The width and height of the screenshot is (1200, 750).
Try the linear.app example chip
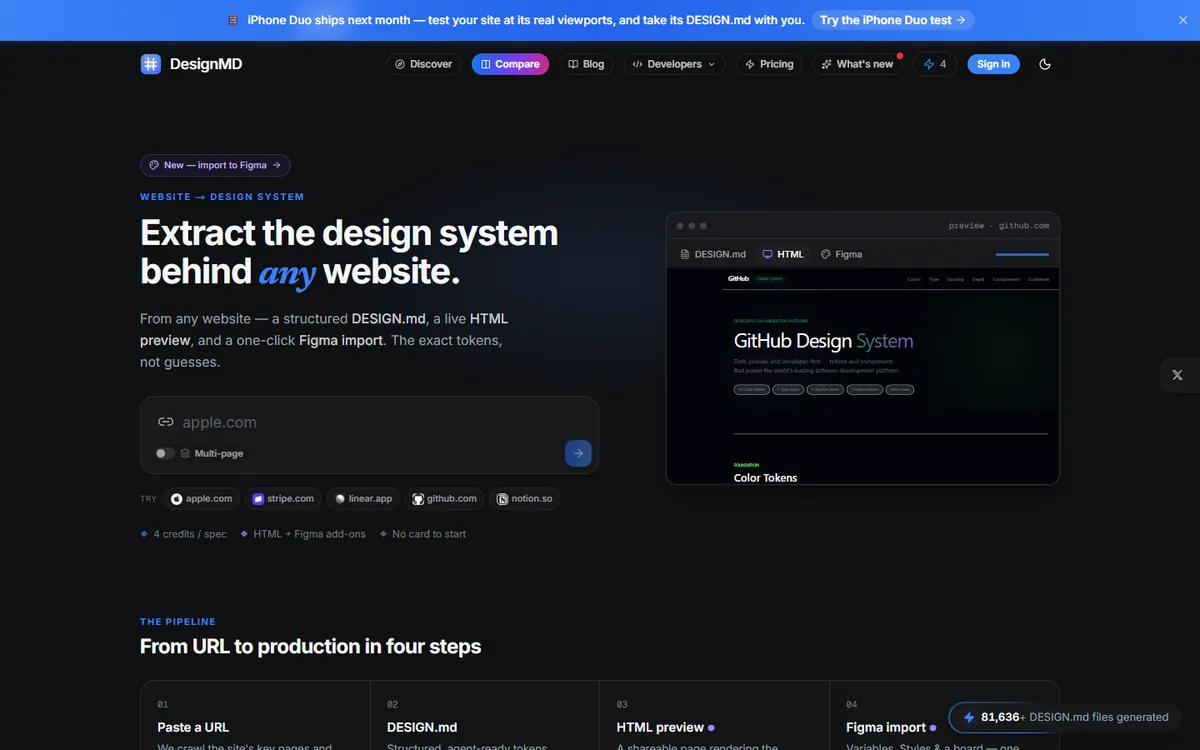click(x=364, y=498)
